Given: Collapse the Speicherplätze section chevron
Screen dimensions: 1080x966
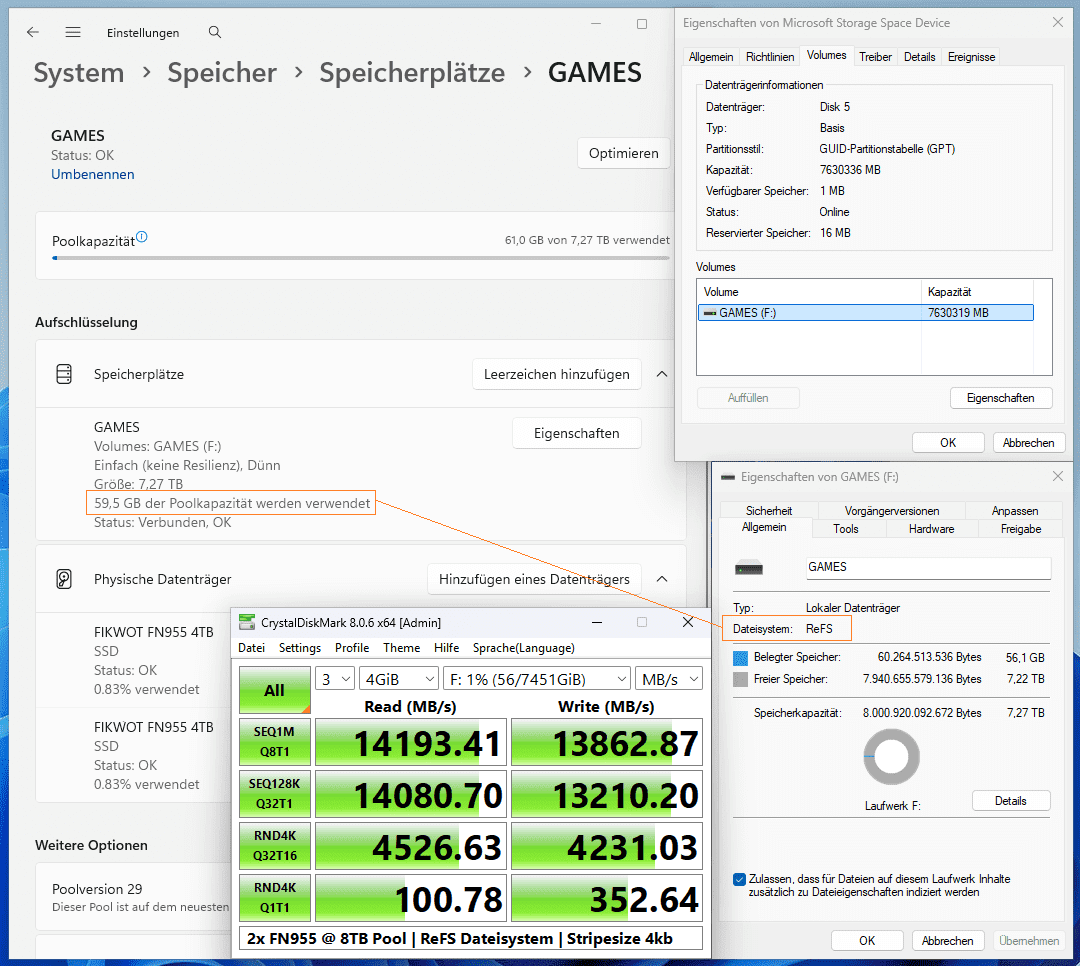Looking at the screenshot, I should [x=662, y=374].
